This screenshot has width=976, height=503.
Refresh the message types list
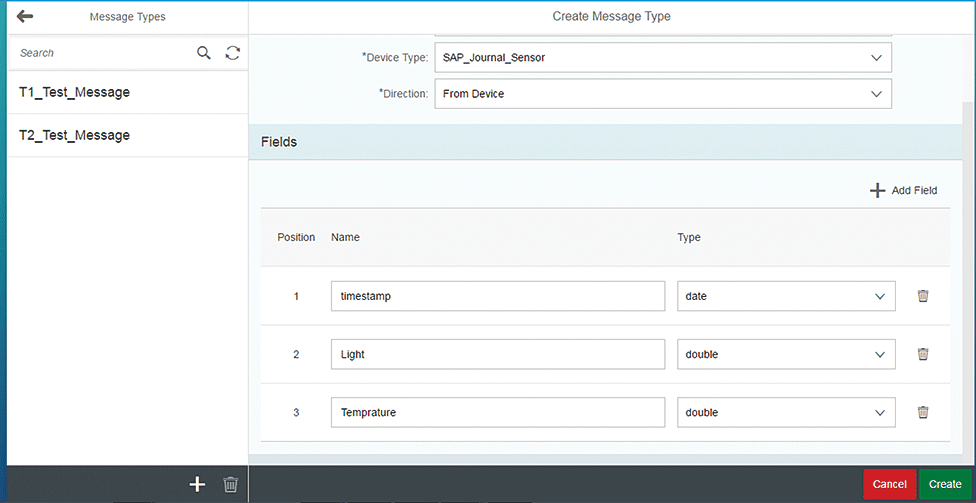point(233,53)
